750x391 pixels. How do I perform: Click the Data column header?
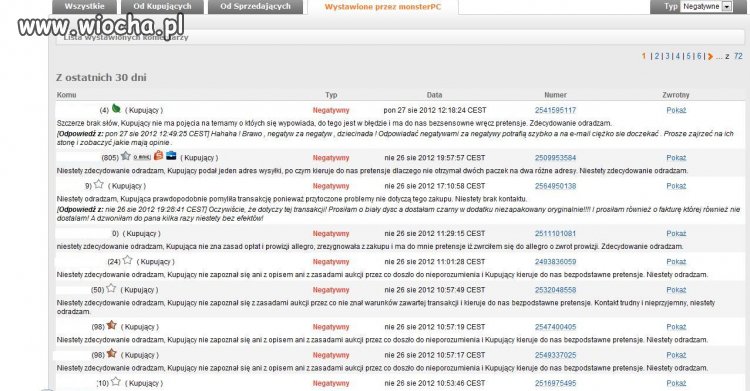pos(434,95)
